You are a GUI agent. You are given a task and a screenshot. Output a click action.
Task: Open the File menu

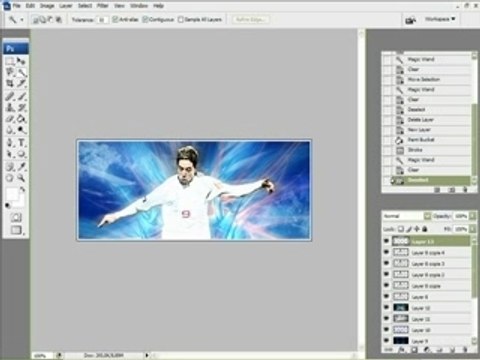tap(16, 6)
